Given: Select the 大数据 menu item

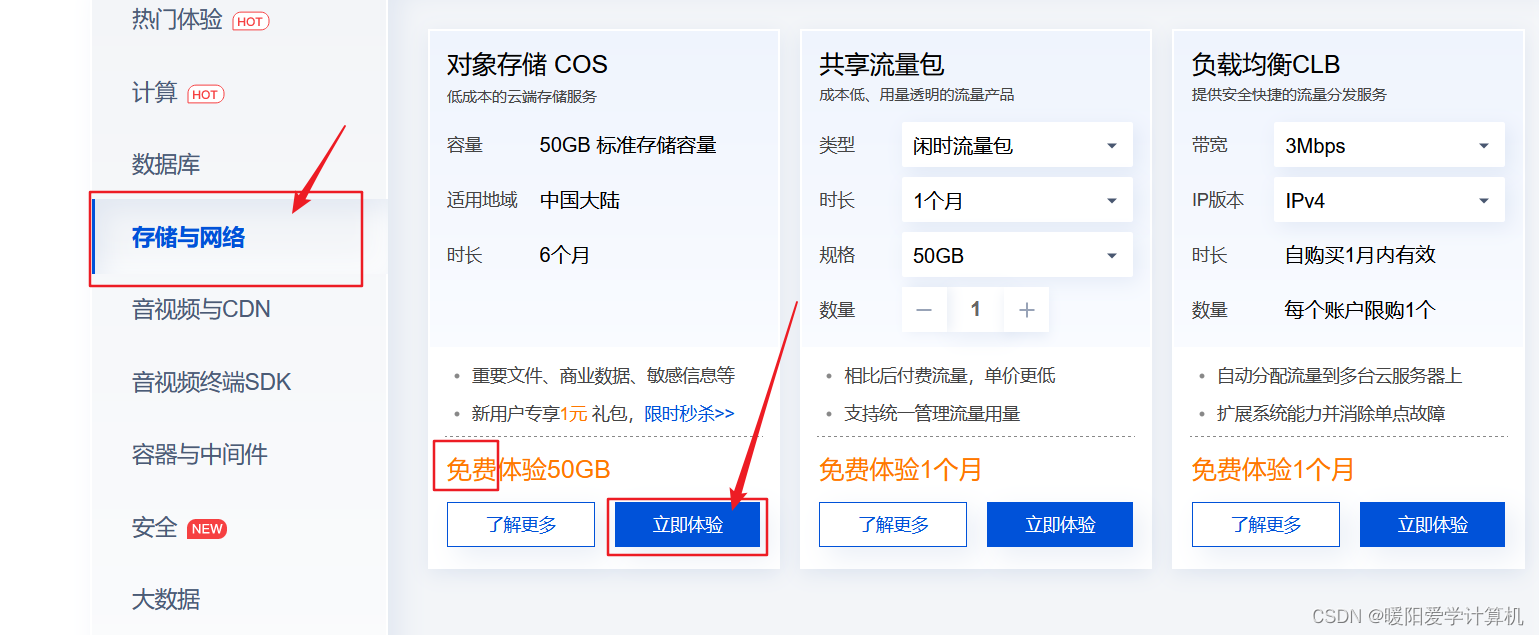Looking at the screenshot, I should [x=167, y=599].
